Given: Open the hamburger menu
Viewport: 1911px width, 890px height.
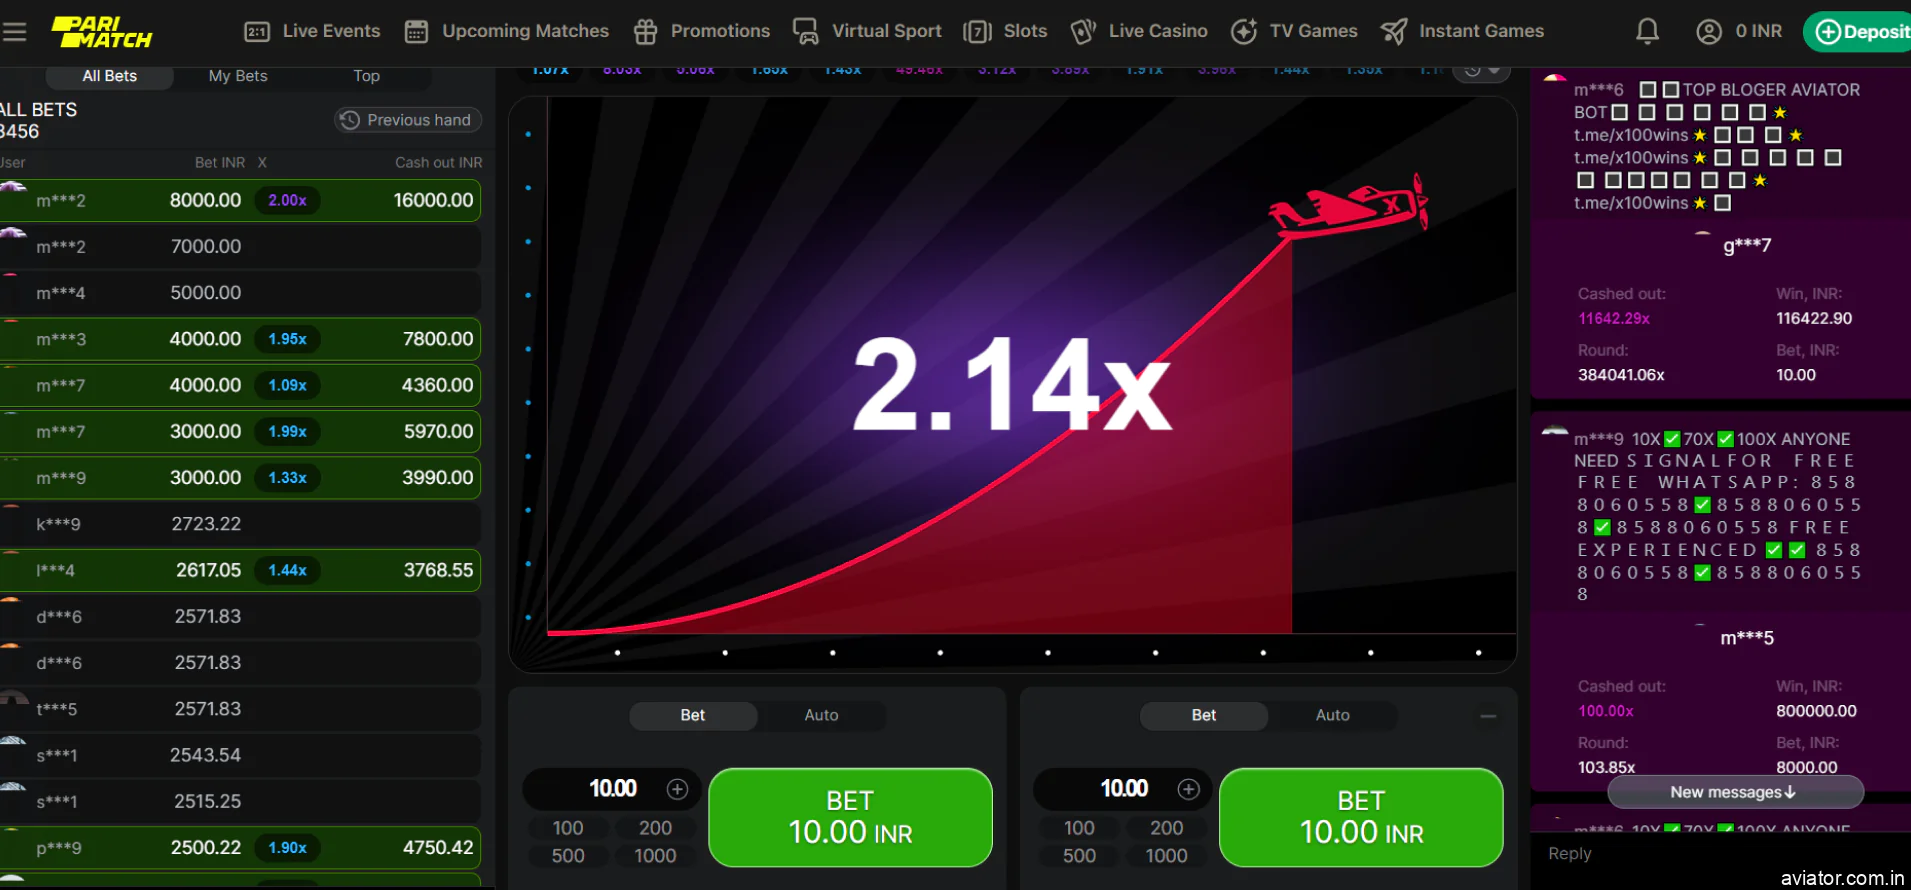Looking at the screenshot, I should point(14,31).
